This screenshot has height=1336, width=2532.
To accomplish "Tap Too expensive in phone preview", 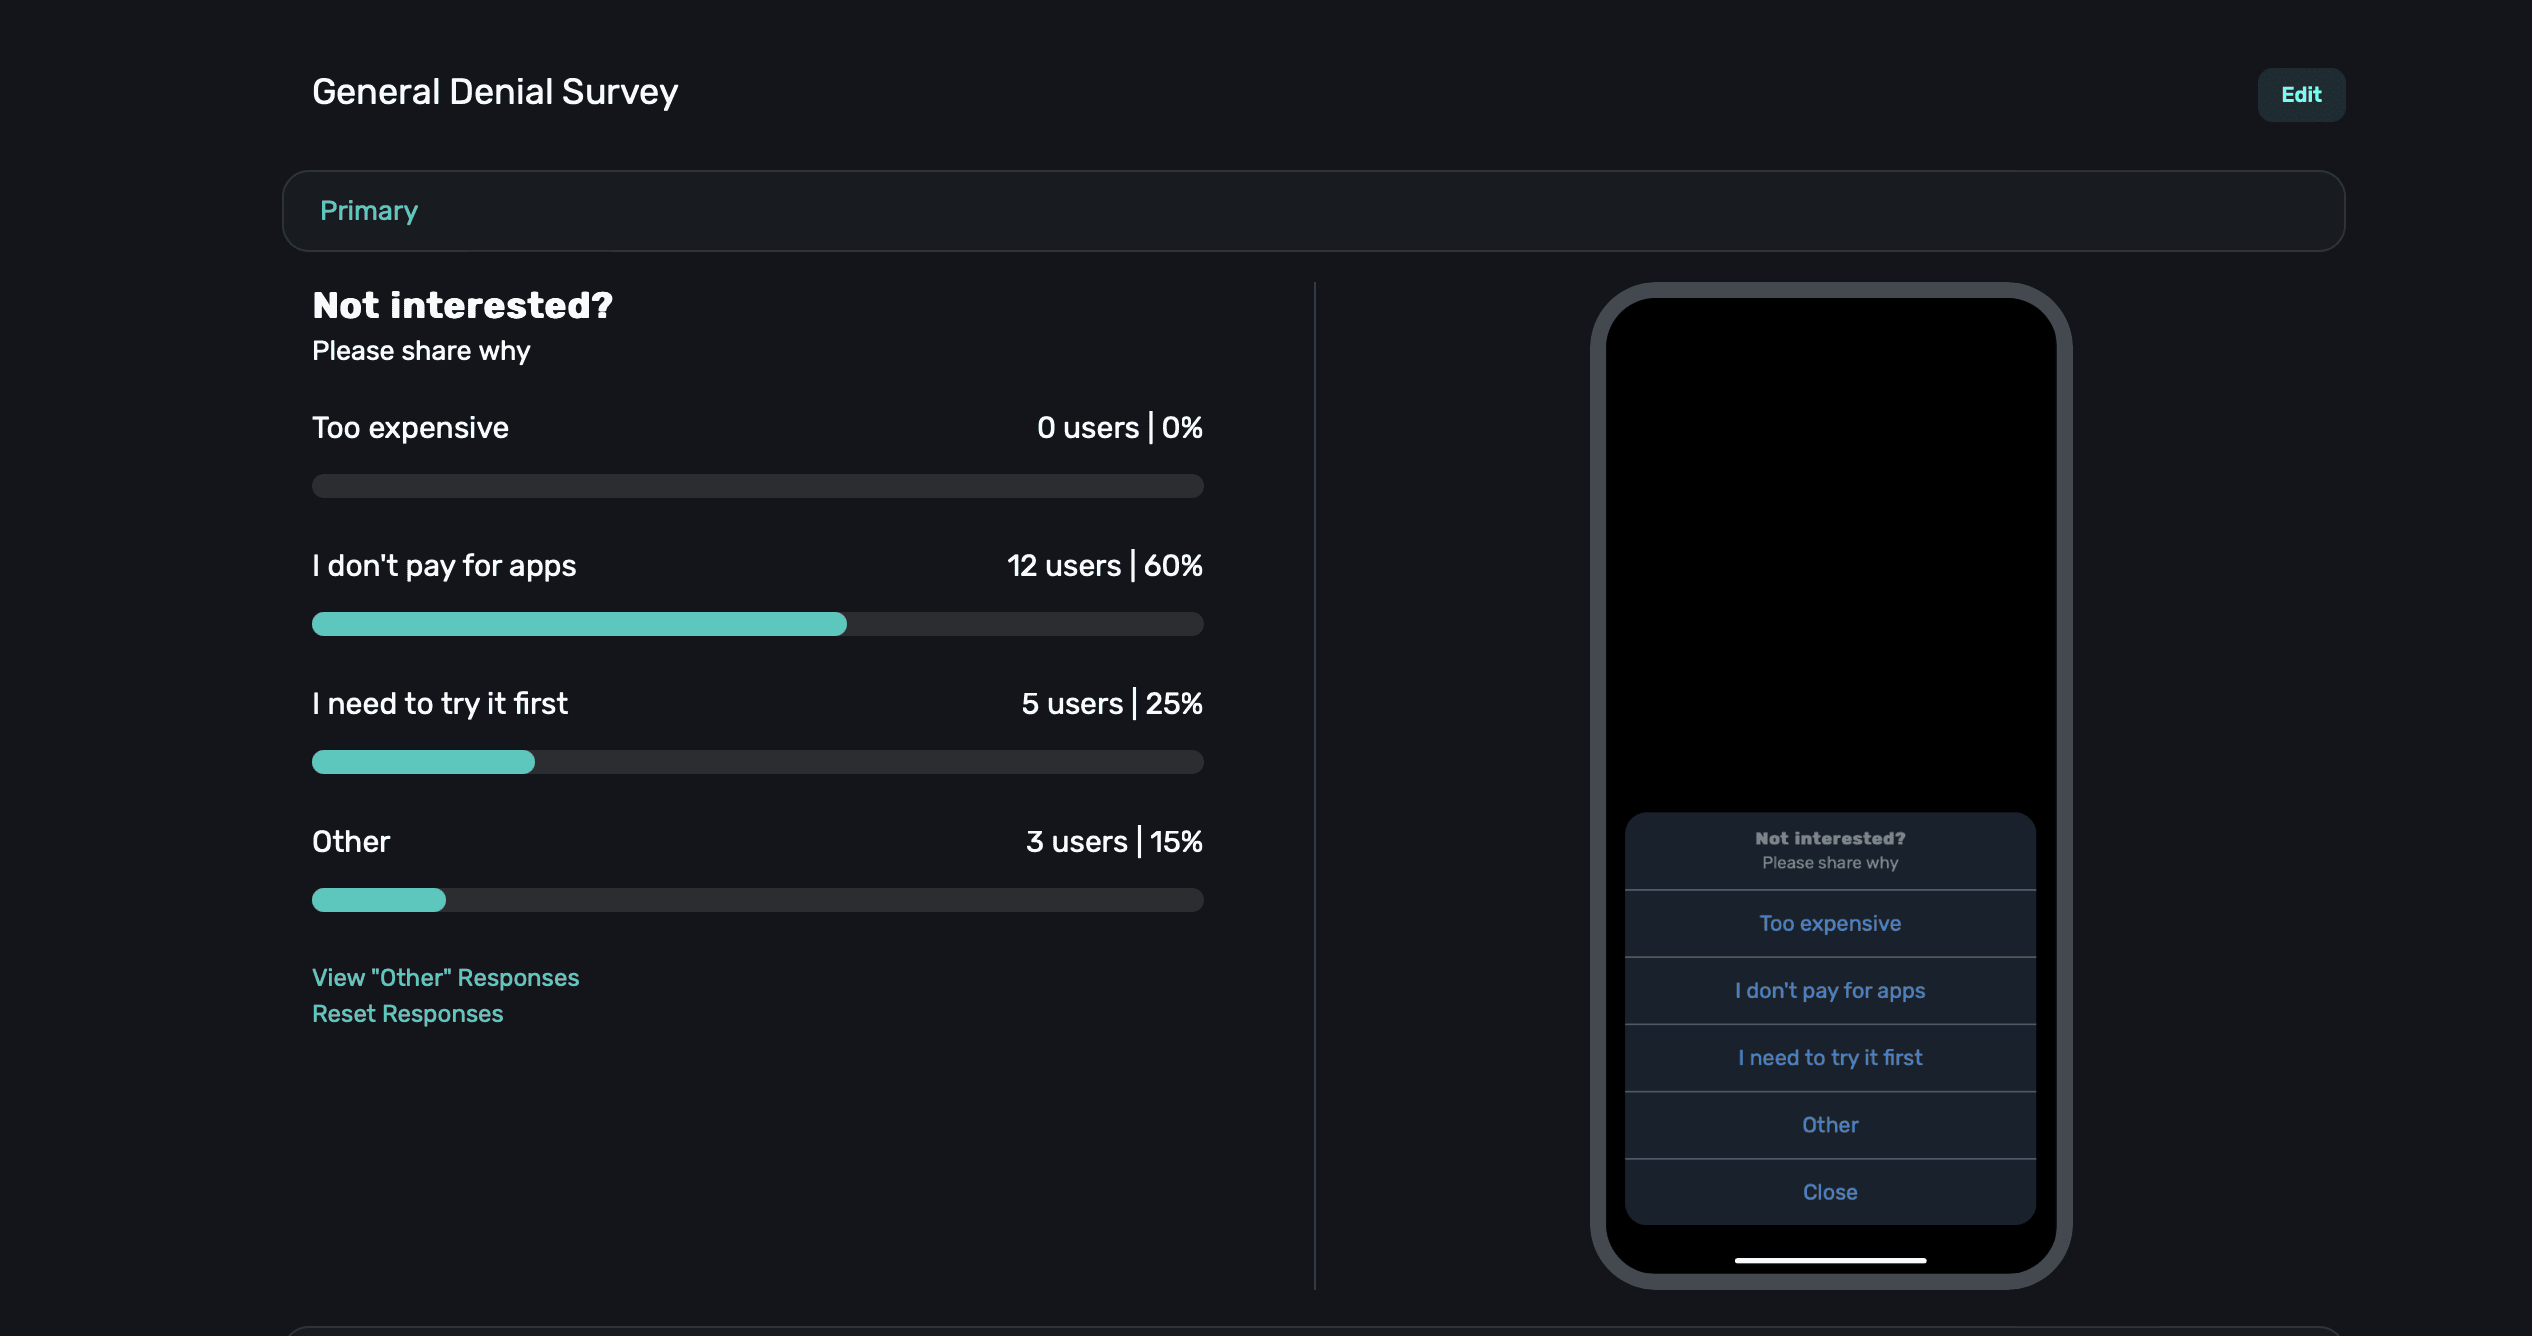I will click(1829, 923).
